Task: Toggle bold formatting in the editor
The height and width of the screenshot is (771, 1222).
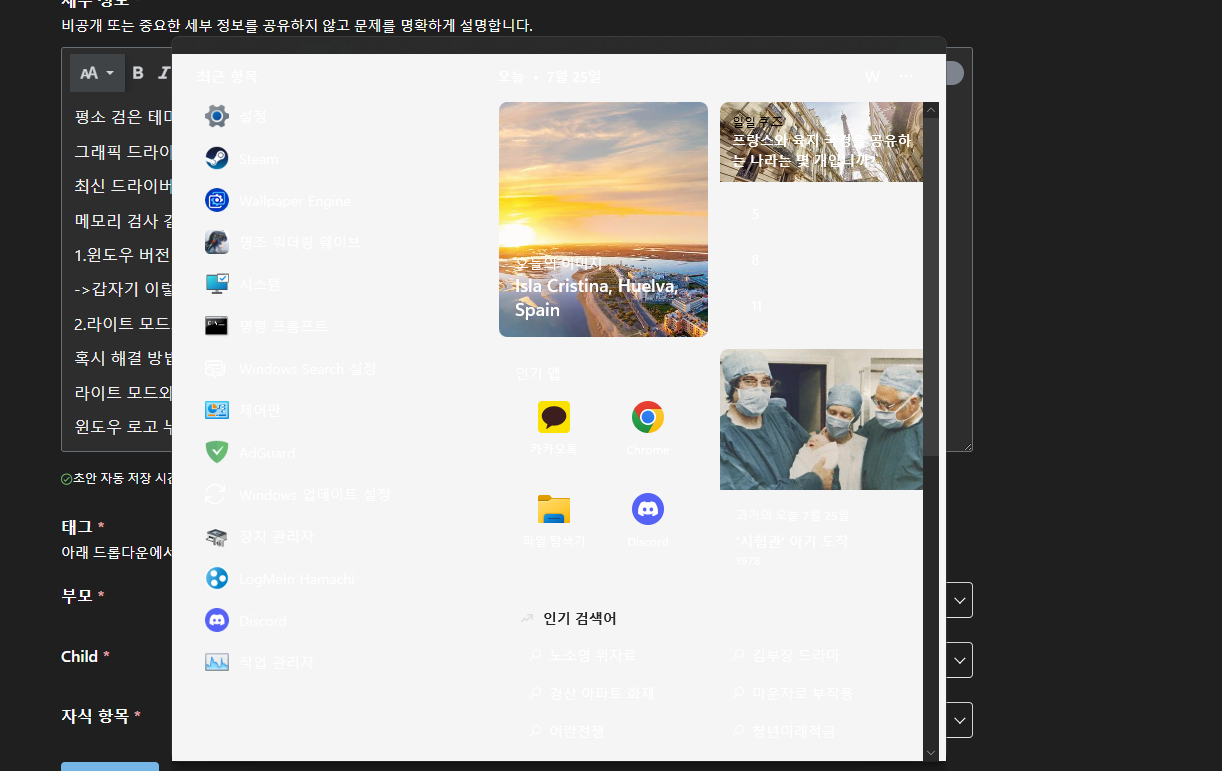Action: [x=138, y=73]
